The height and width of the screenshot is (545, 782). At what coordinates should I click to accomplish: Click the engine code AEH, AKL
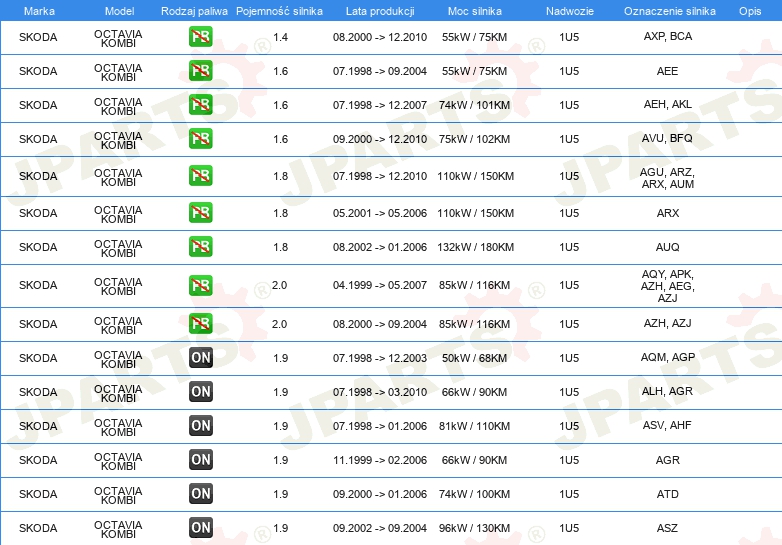pos(668,104)
